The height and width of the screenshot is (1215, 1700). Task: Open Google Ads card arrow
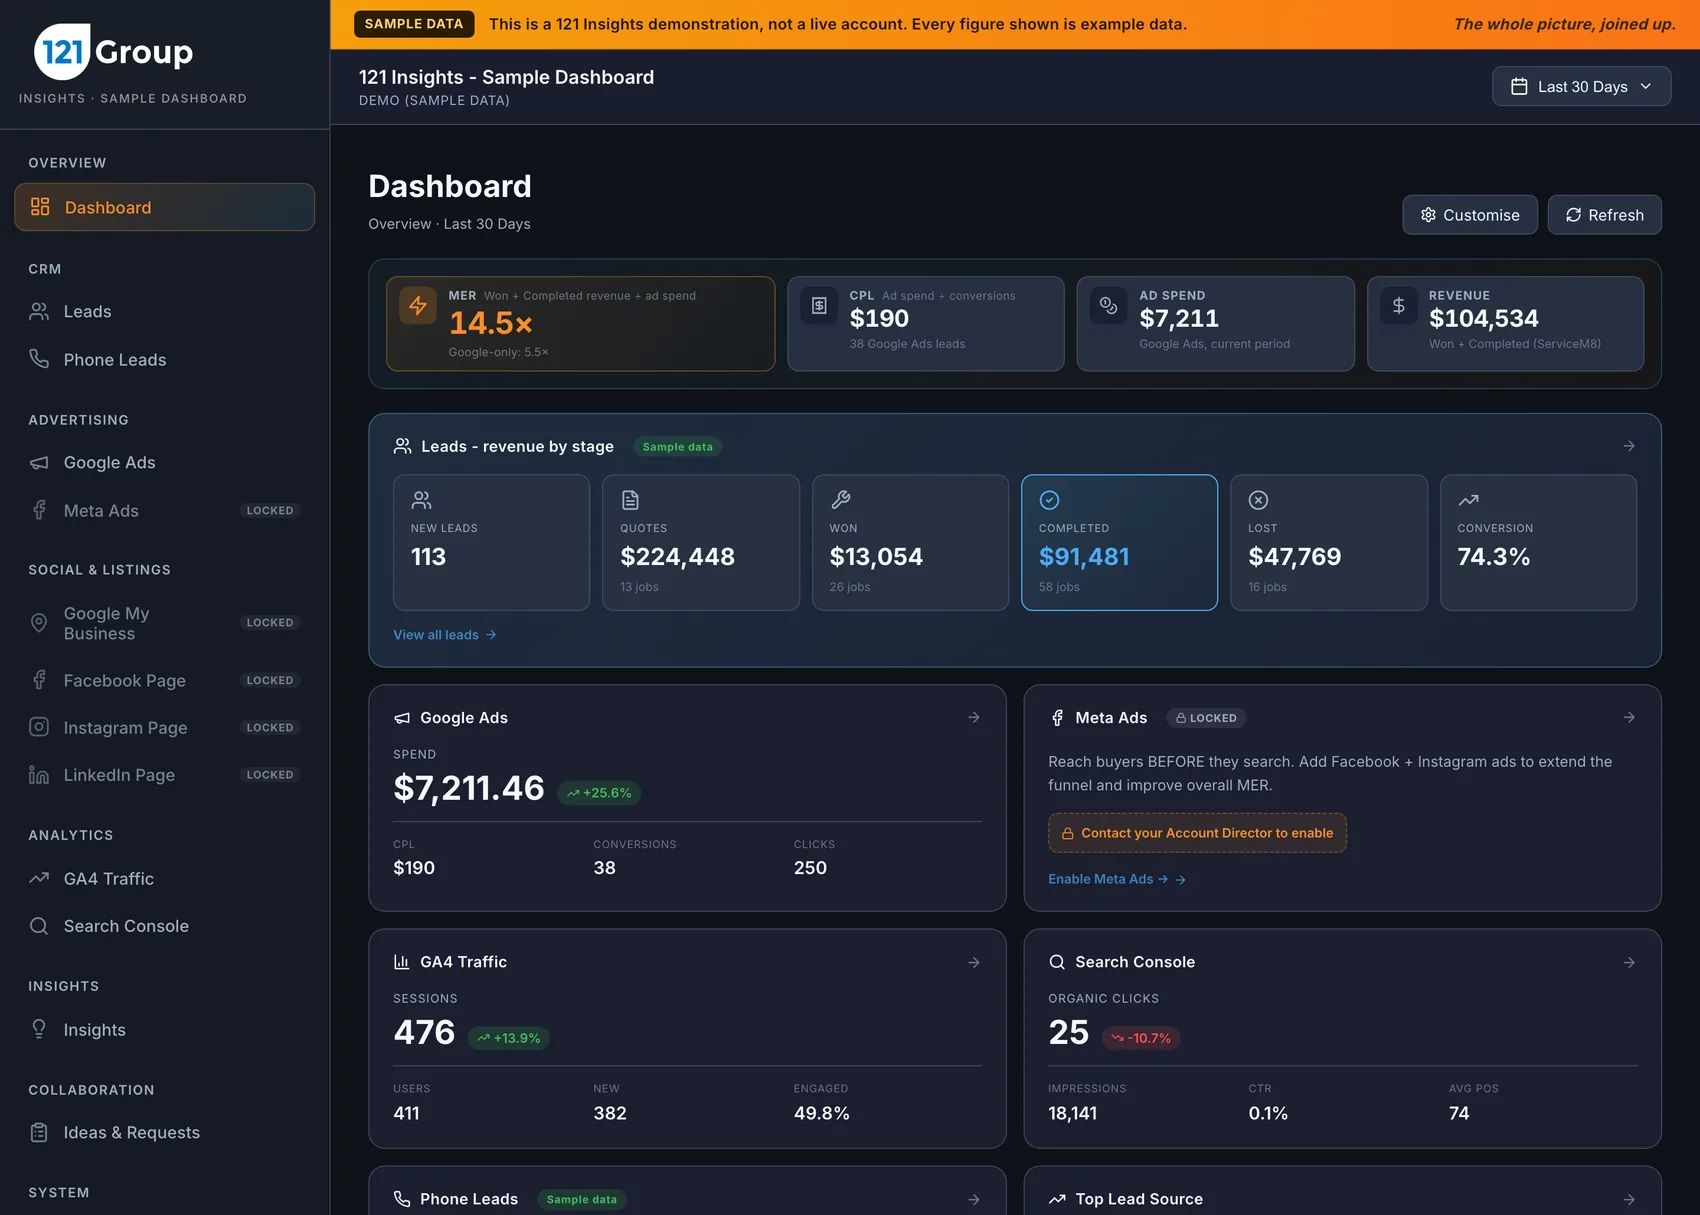974,717
